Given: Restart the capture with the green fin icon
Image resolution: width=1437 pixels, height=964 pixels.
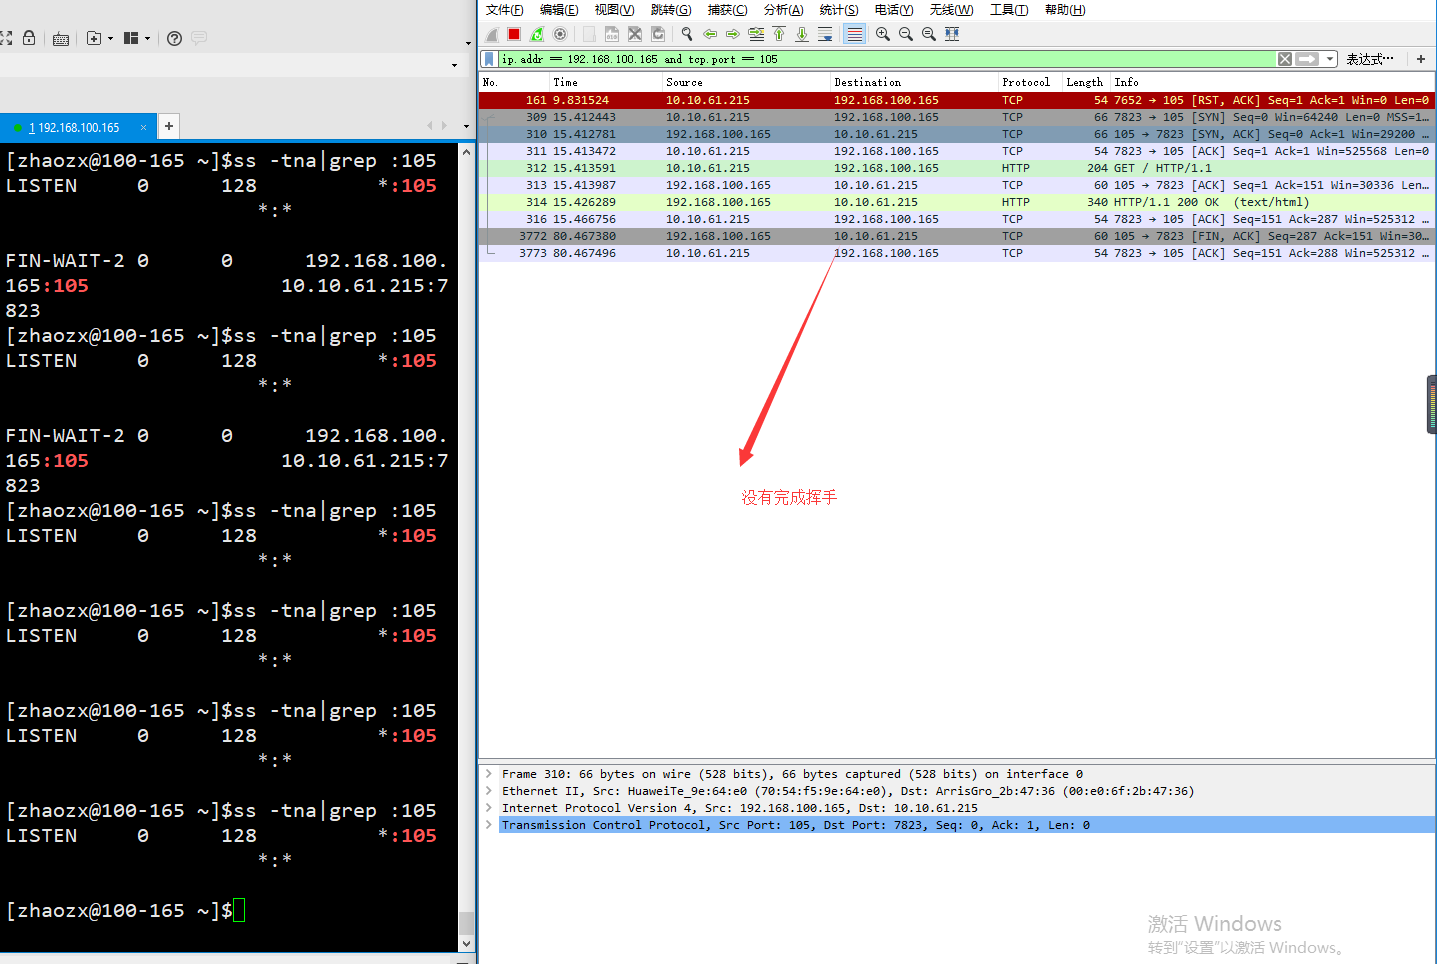Looking at the screenshot, I should pyautogui.click(x=537, y=34).
